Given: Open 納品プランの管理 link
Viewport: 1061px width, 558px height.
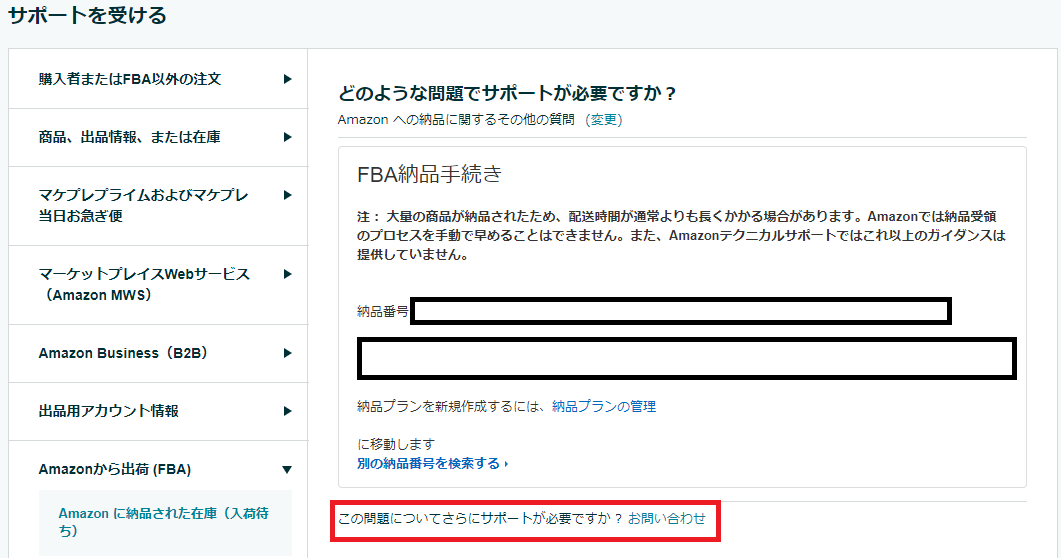Looking at the screenshot, I should 604,406.
